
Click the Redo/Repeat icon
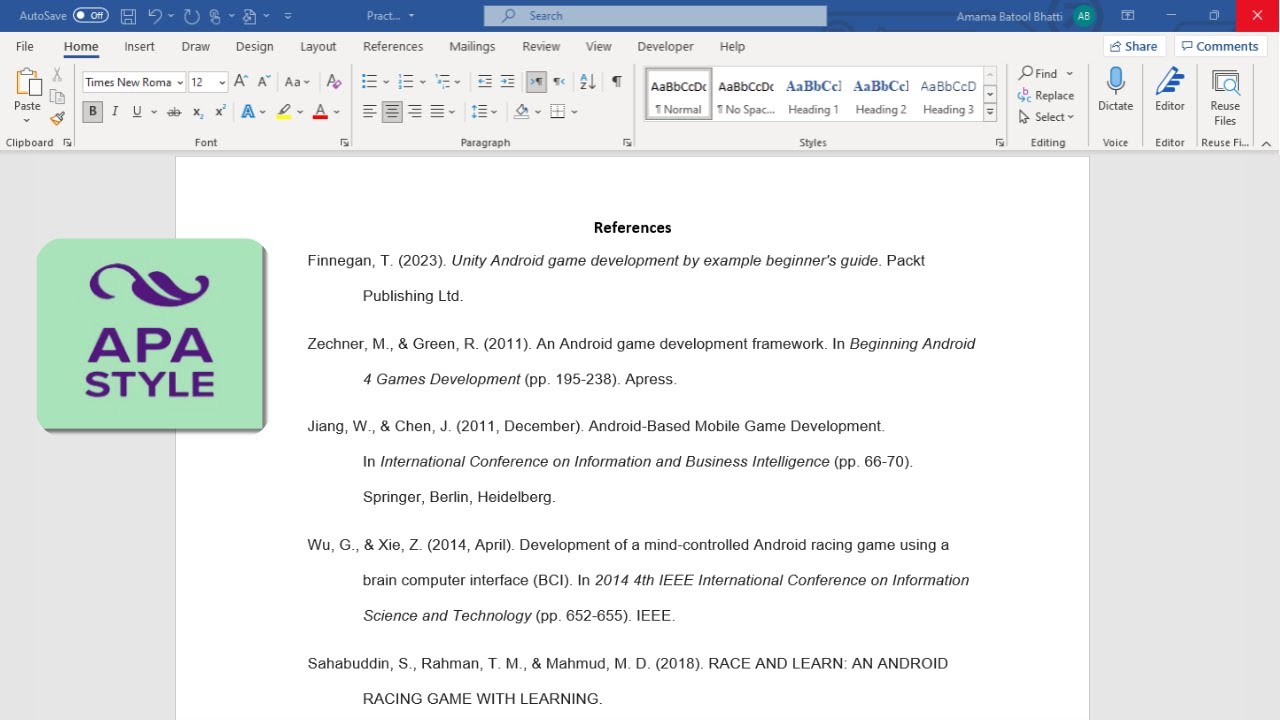point(191,16)
